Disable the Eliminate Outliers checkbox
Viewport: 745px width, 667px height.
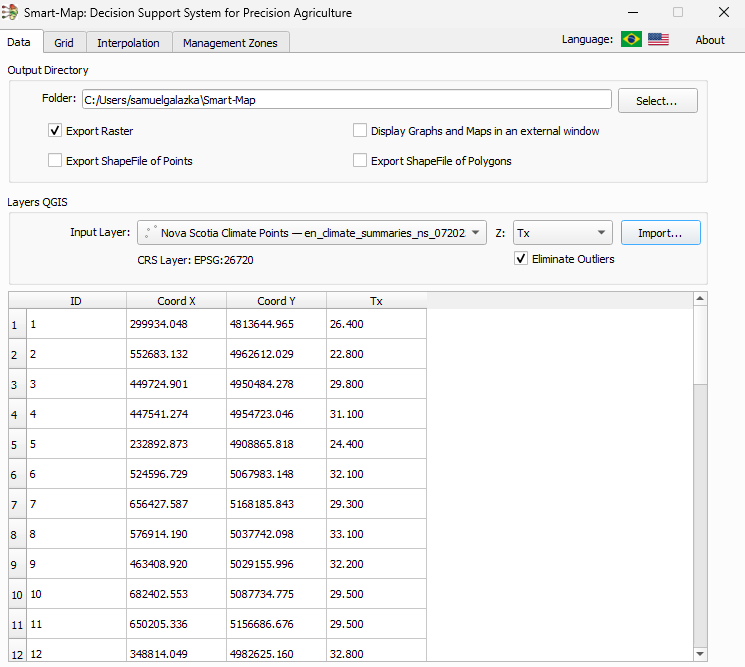[x=521, y=259]
